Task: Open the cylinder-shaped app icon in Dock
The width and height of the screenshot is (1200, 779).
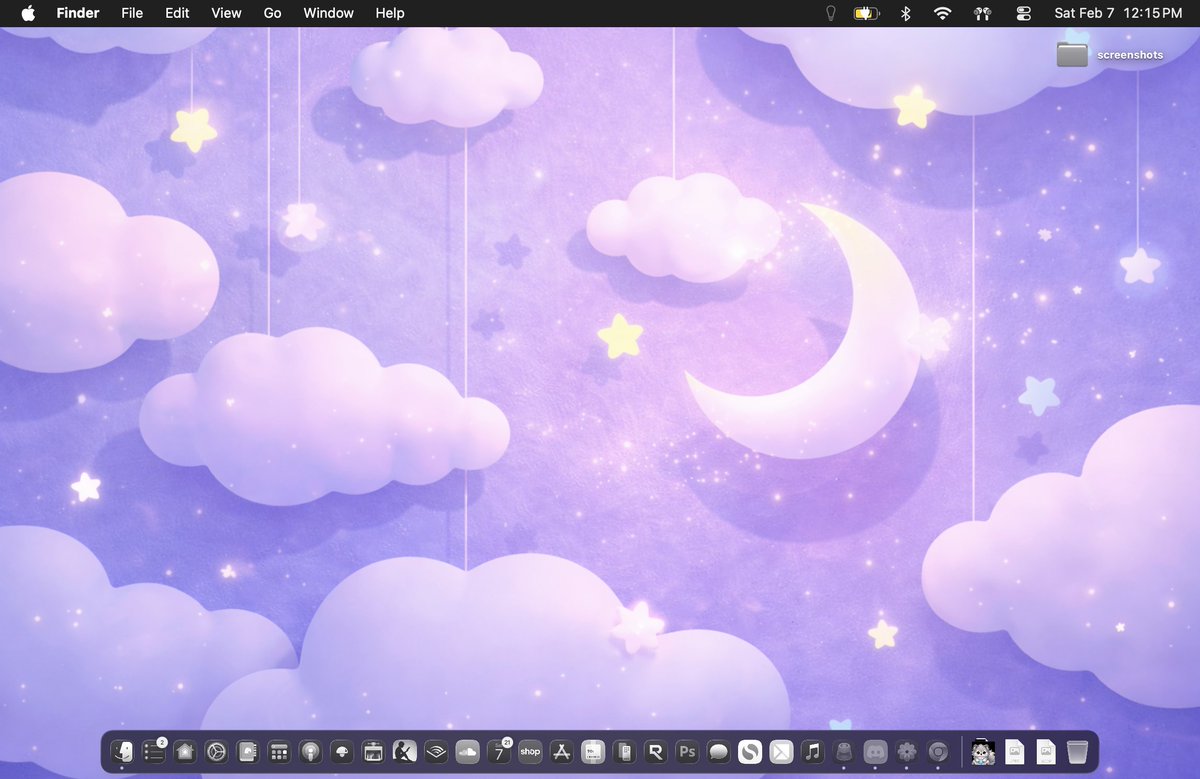Action: (844, 751)
